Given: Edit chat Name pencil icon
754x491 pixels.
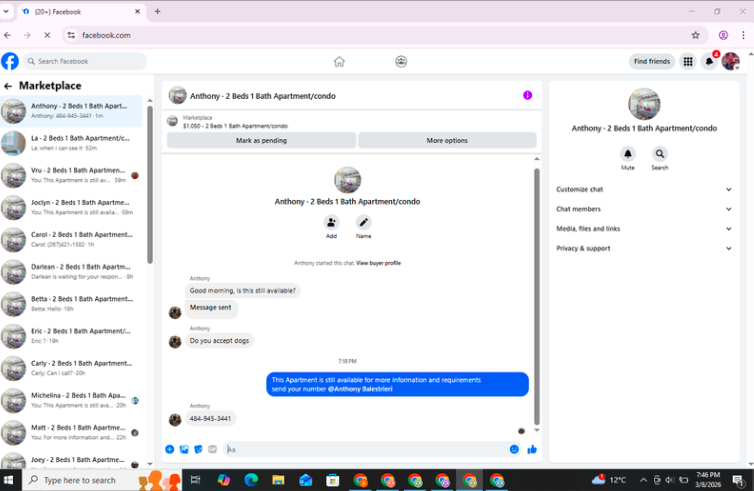Looking at the screenshot, I should (364, 223).
